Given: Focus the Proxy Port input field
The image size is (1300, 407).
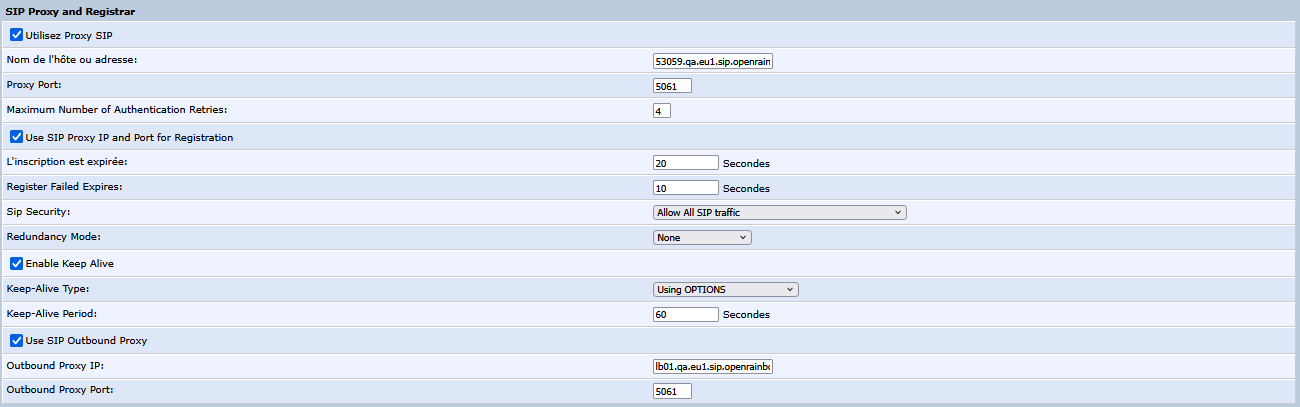Looking at the screenshot, I should [672, 86].
